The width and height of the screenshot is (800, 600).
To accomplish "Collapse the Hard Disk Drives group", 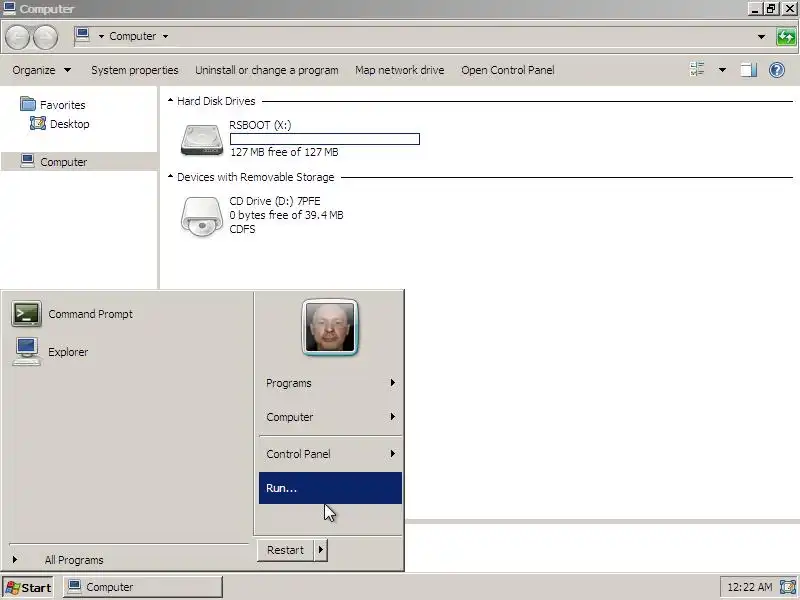I will 170,101.
